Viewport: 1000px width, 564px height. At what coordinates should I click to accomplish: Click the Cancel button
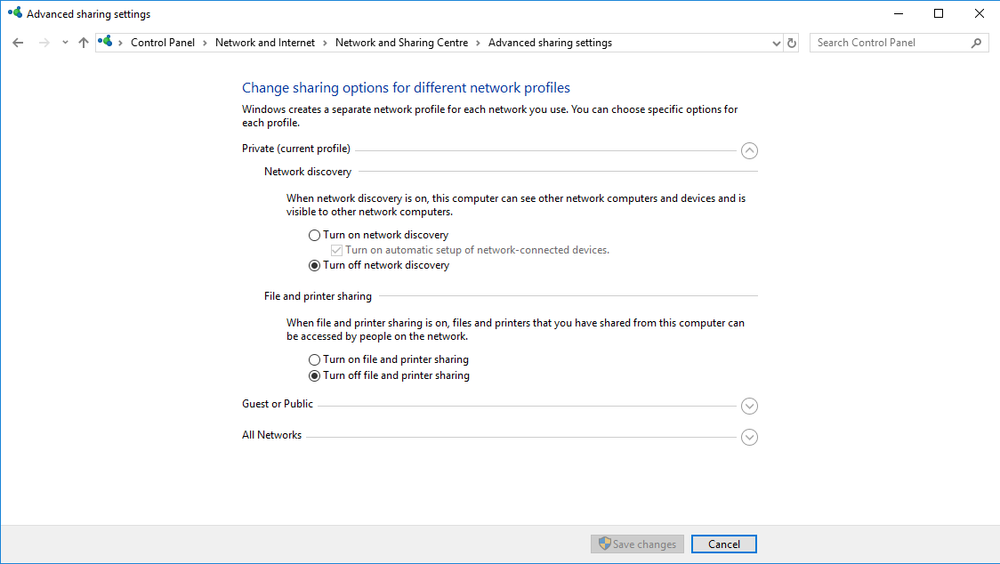point(724,544)
